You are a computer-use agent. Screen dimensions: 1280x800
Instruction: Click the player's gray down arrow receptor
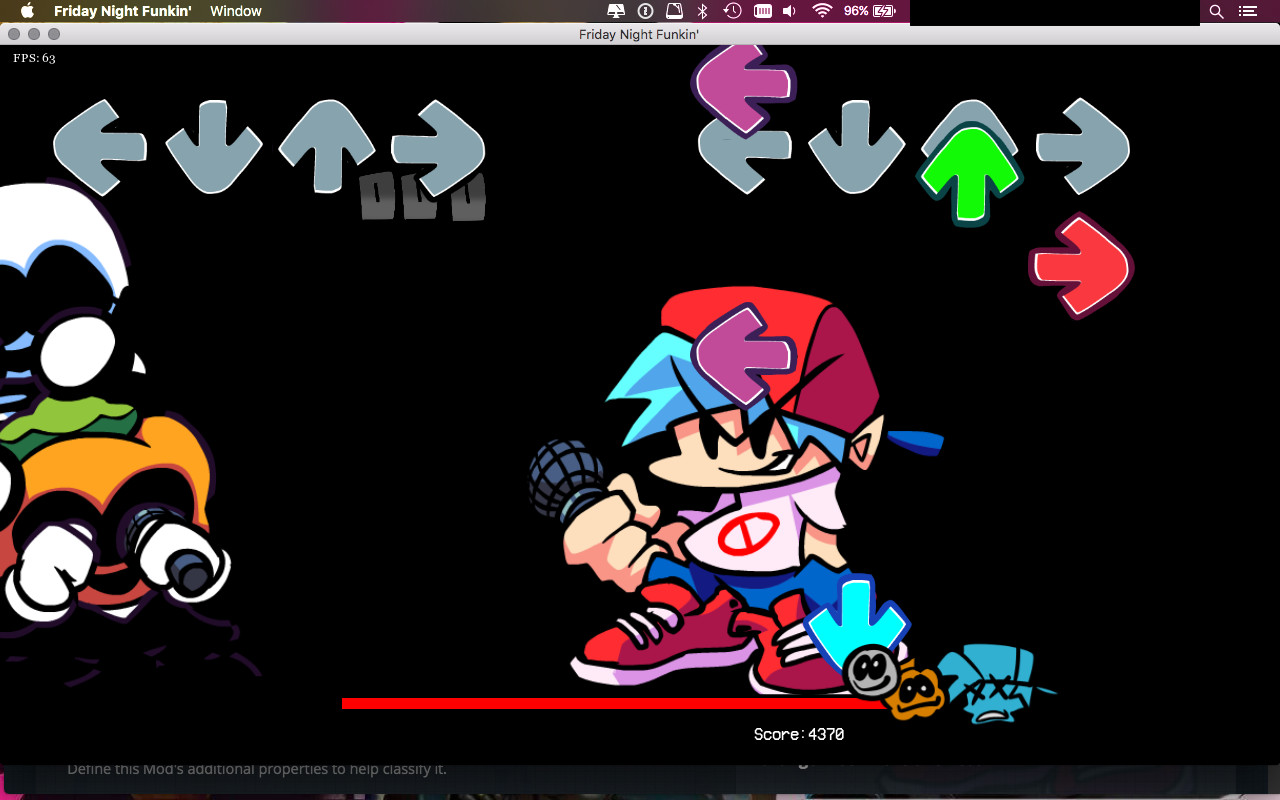855,146
